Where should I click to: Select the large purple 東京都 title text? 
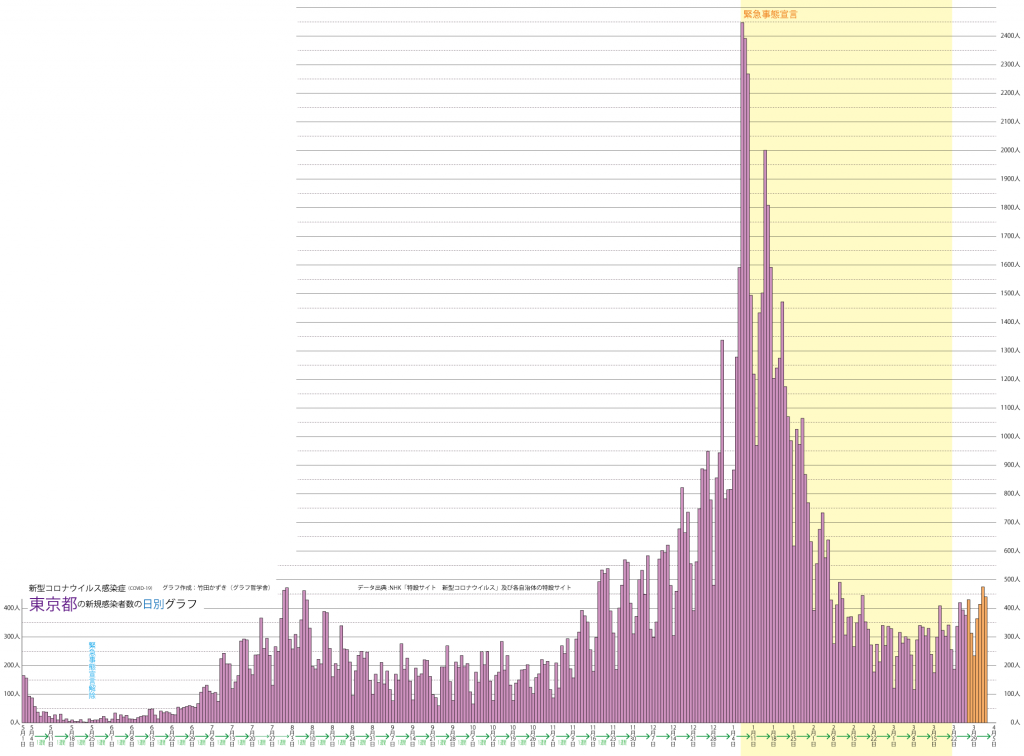52,605
